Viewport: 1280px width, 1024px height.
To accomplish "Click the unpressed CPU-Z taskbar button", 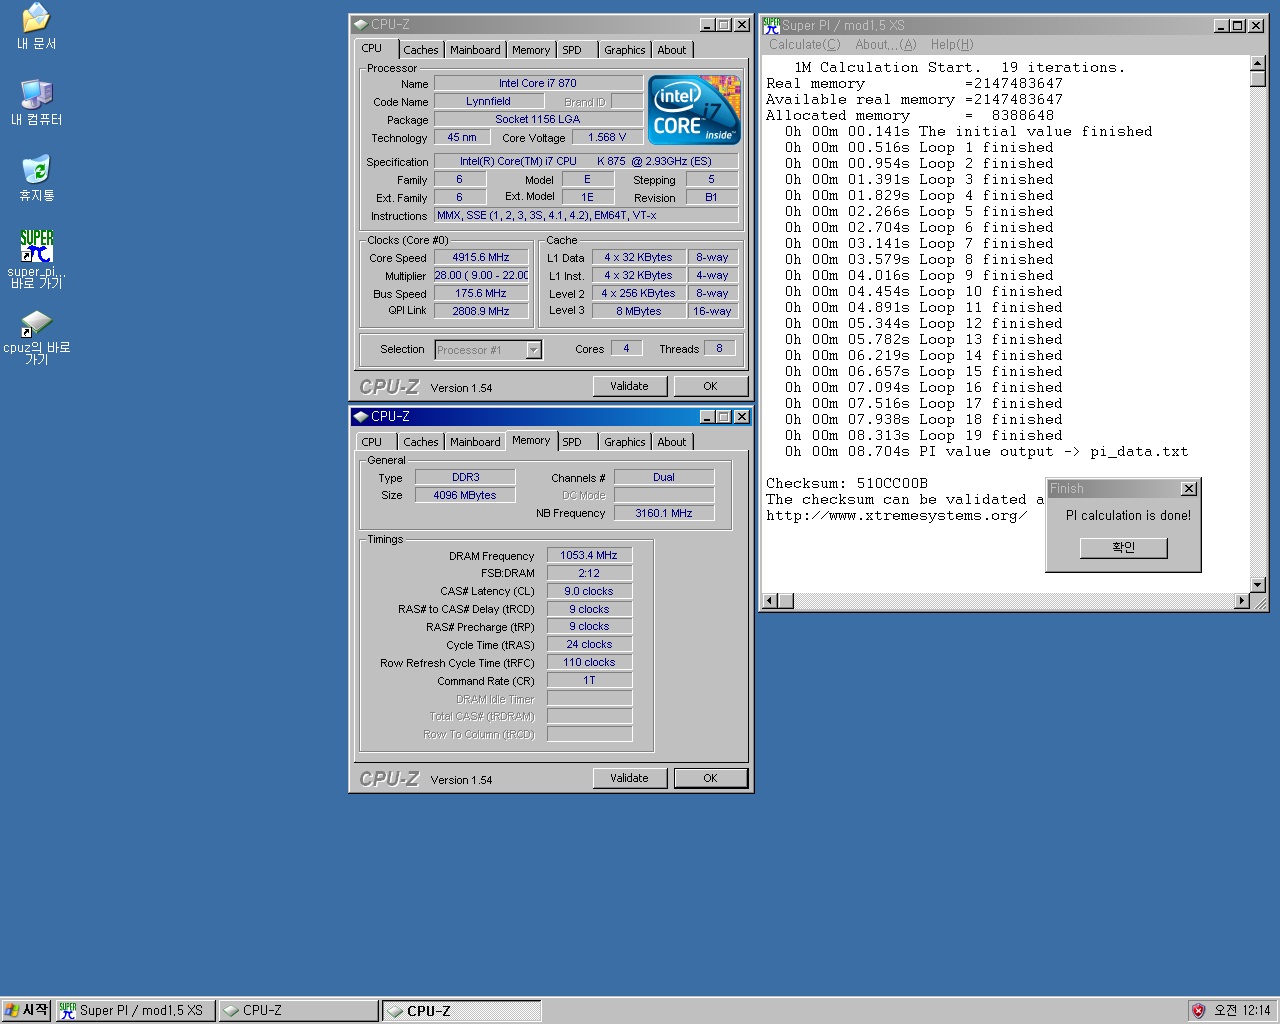I will [x=299, y=1010].
